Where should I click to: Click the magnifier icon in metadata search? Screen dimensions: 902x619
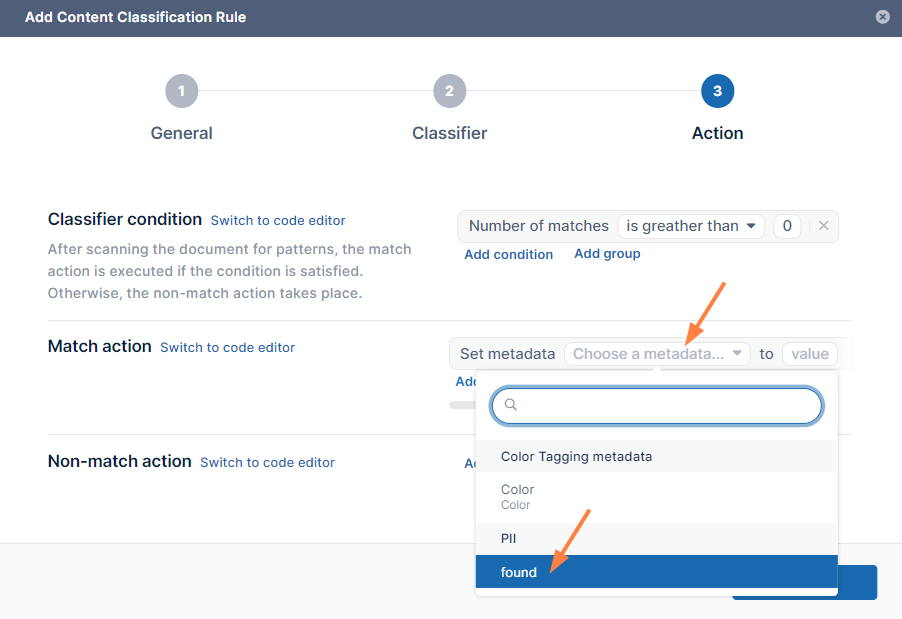(510, 405)
